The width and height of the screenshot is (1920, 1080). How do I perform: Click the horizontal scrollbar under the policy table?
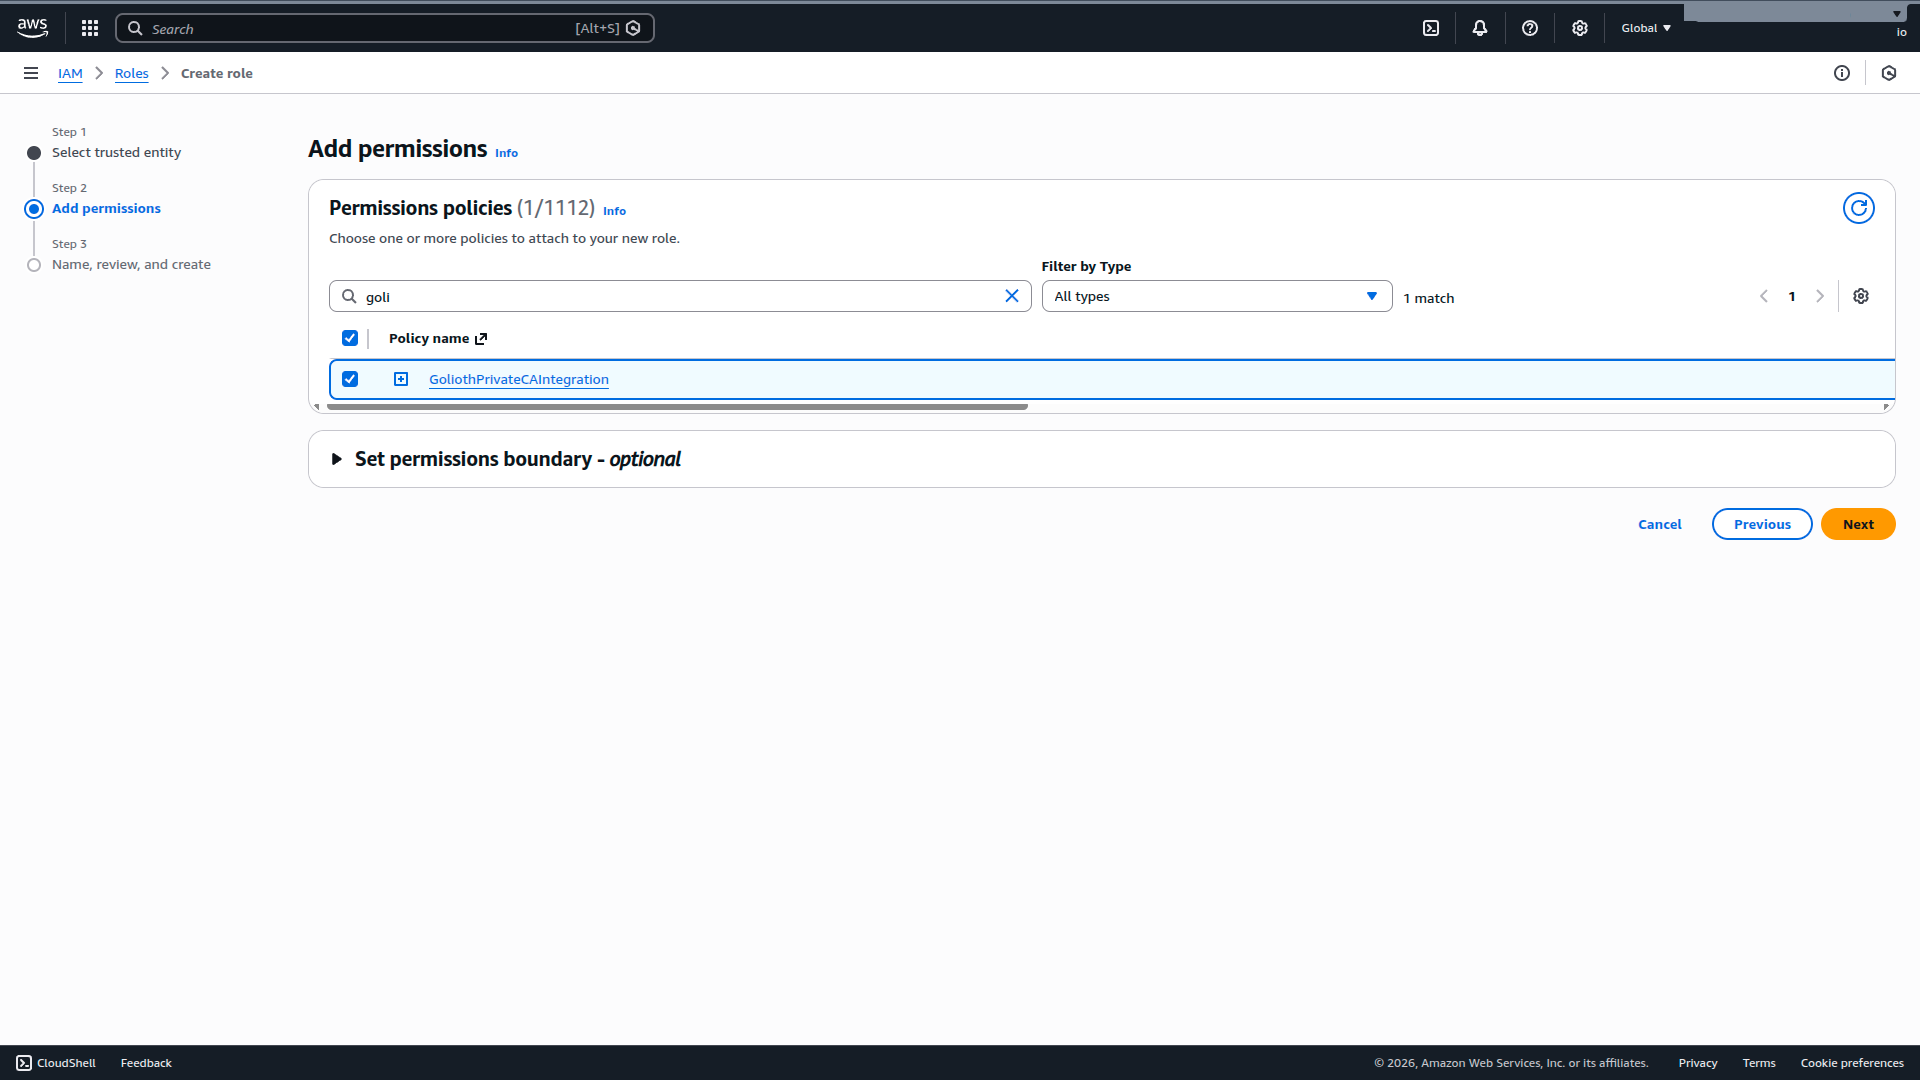677,407
